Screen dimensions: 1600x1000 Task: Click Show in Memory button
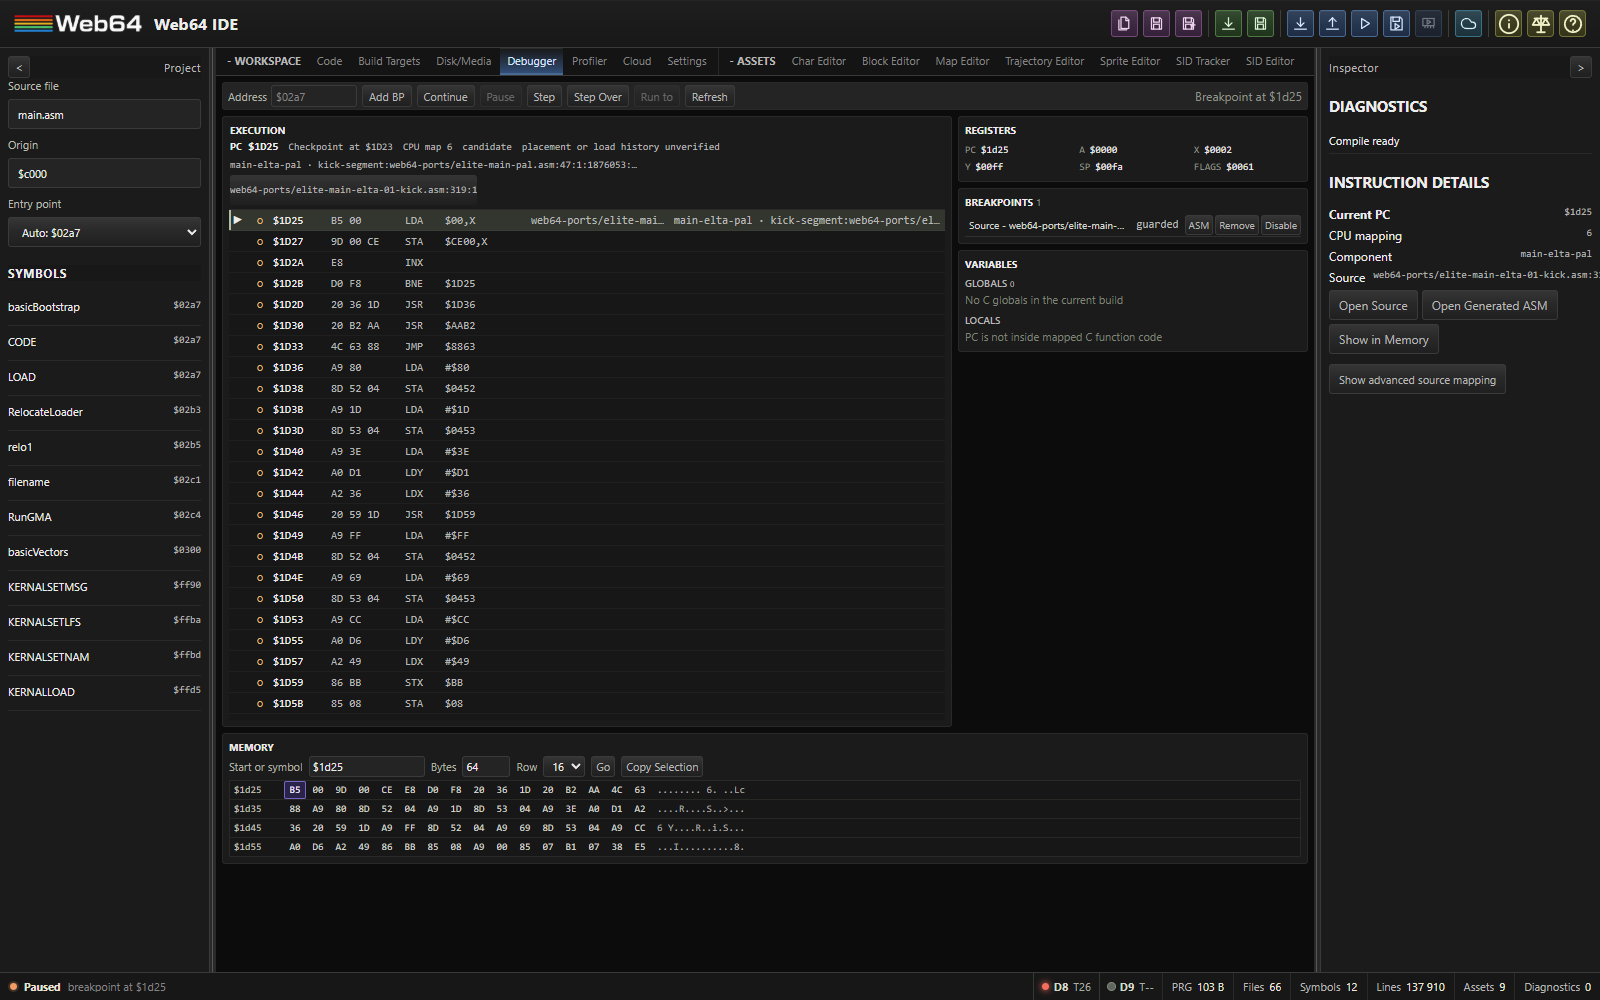tap(1383, 340)
